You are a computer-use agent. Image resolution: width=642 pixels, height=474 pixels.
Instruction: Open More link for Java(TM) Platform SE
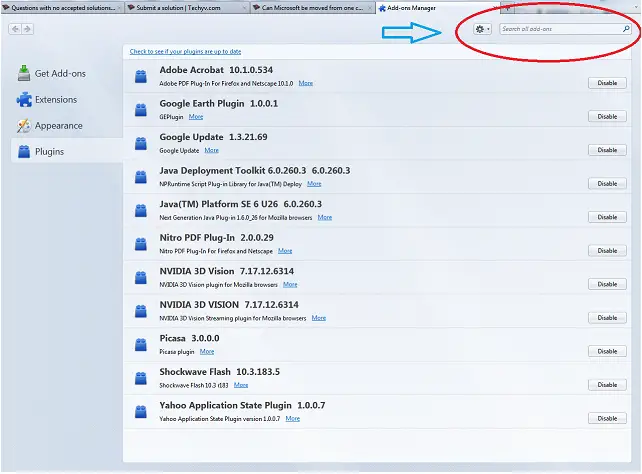point(325,217)
